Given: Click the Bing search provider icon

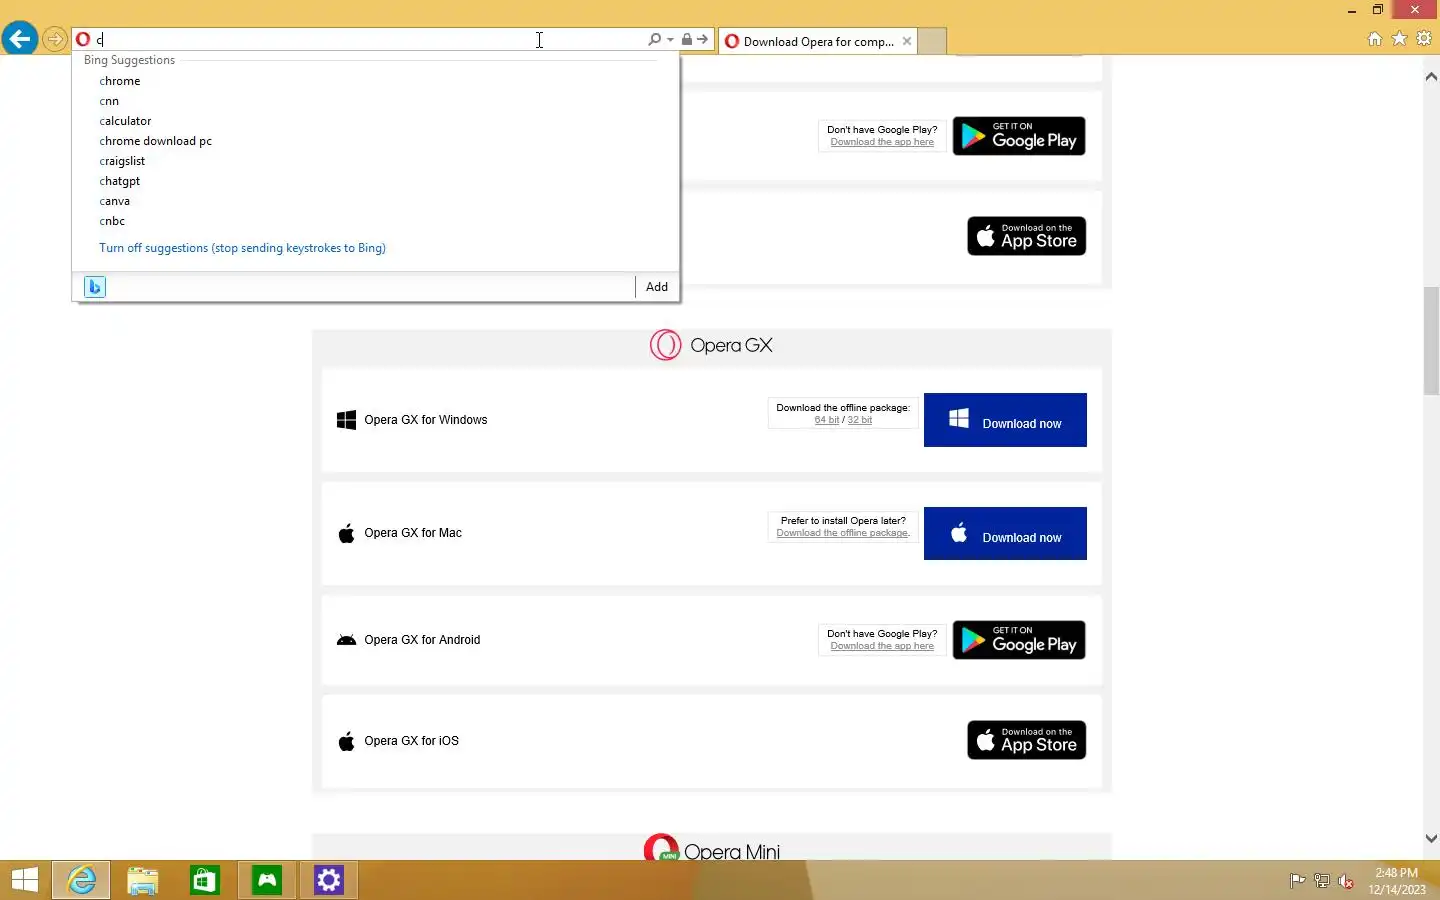Looking at the screenshot, I should point(95,287).
